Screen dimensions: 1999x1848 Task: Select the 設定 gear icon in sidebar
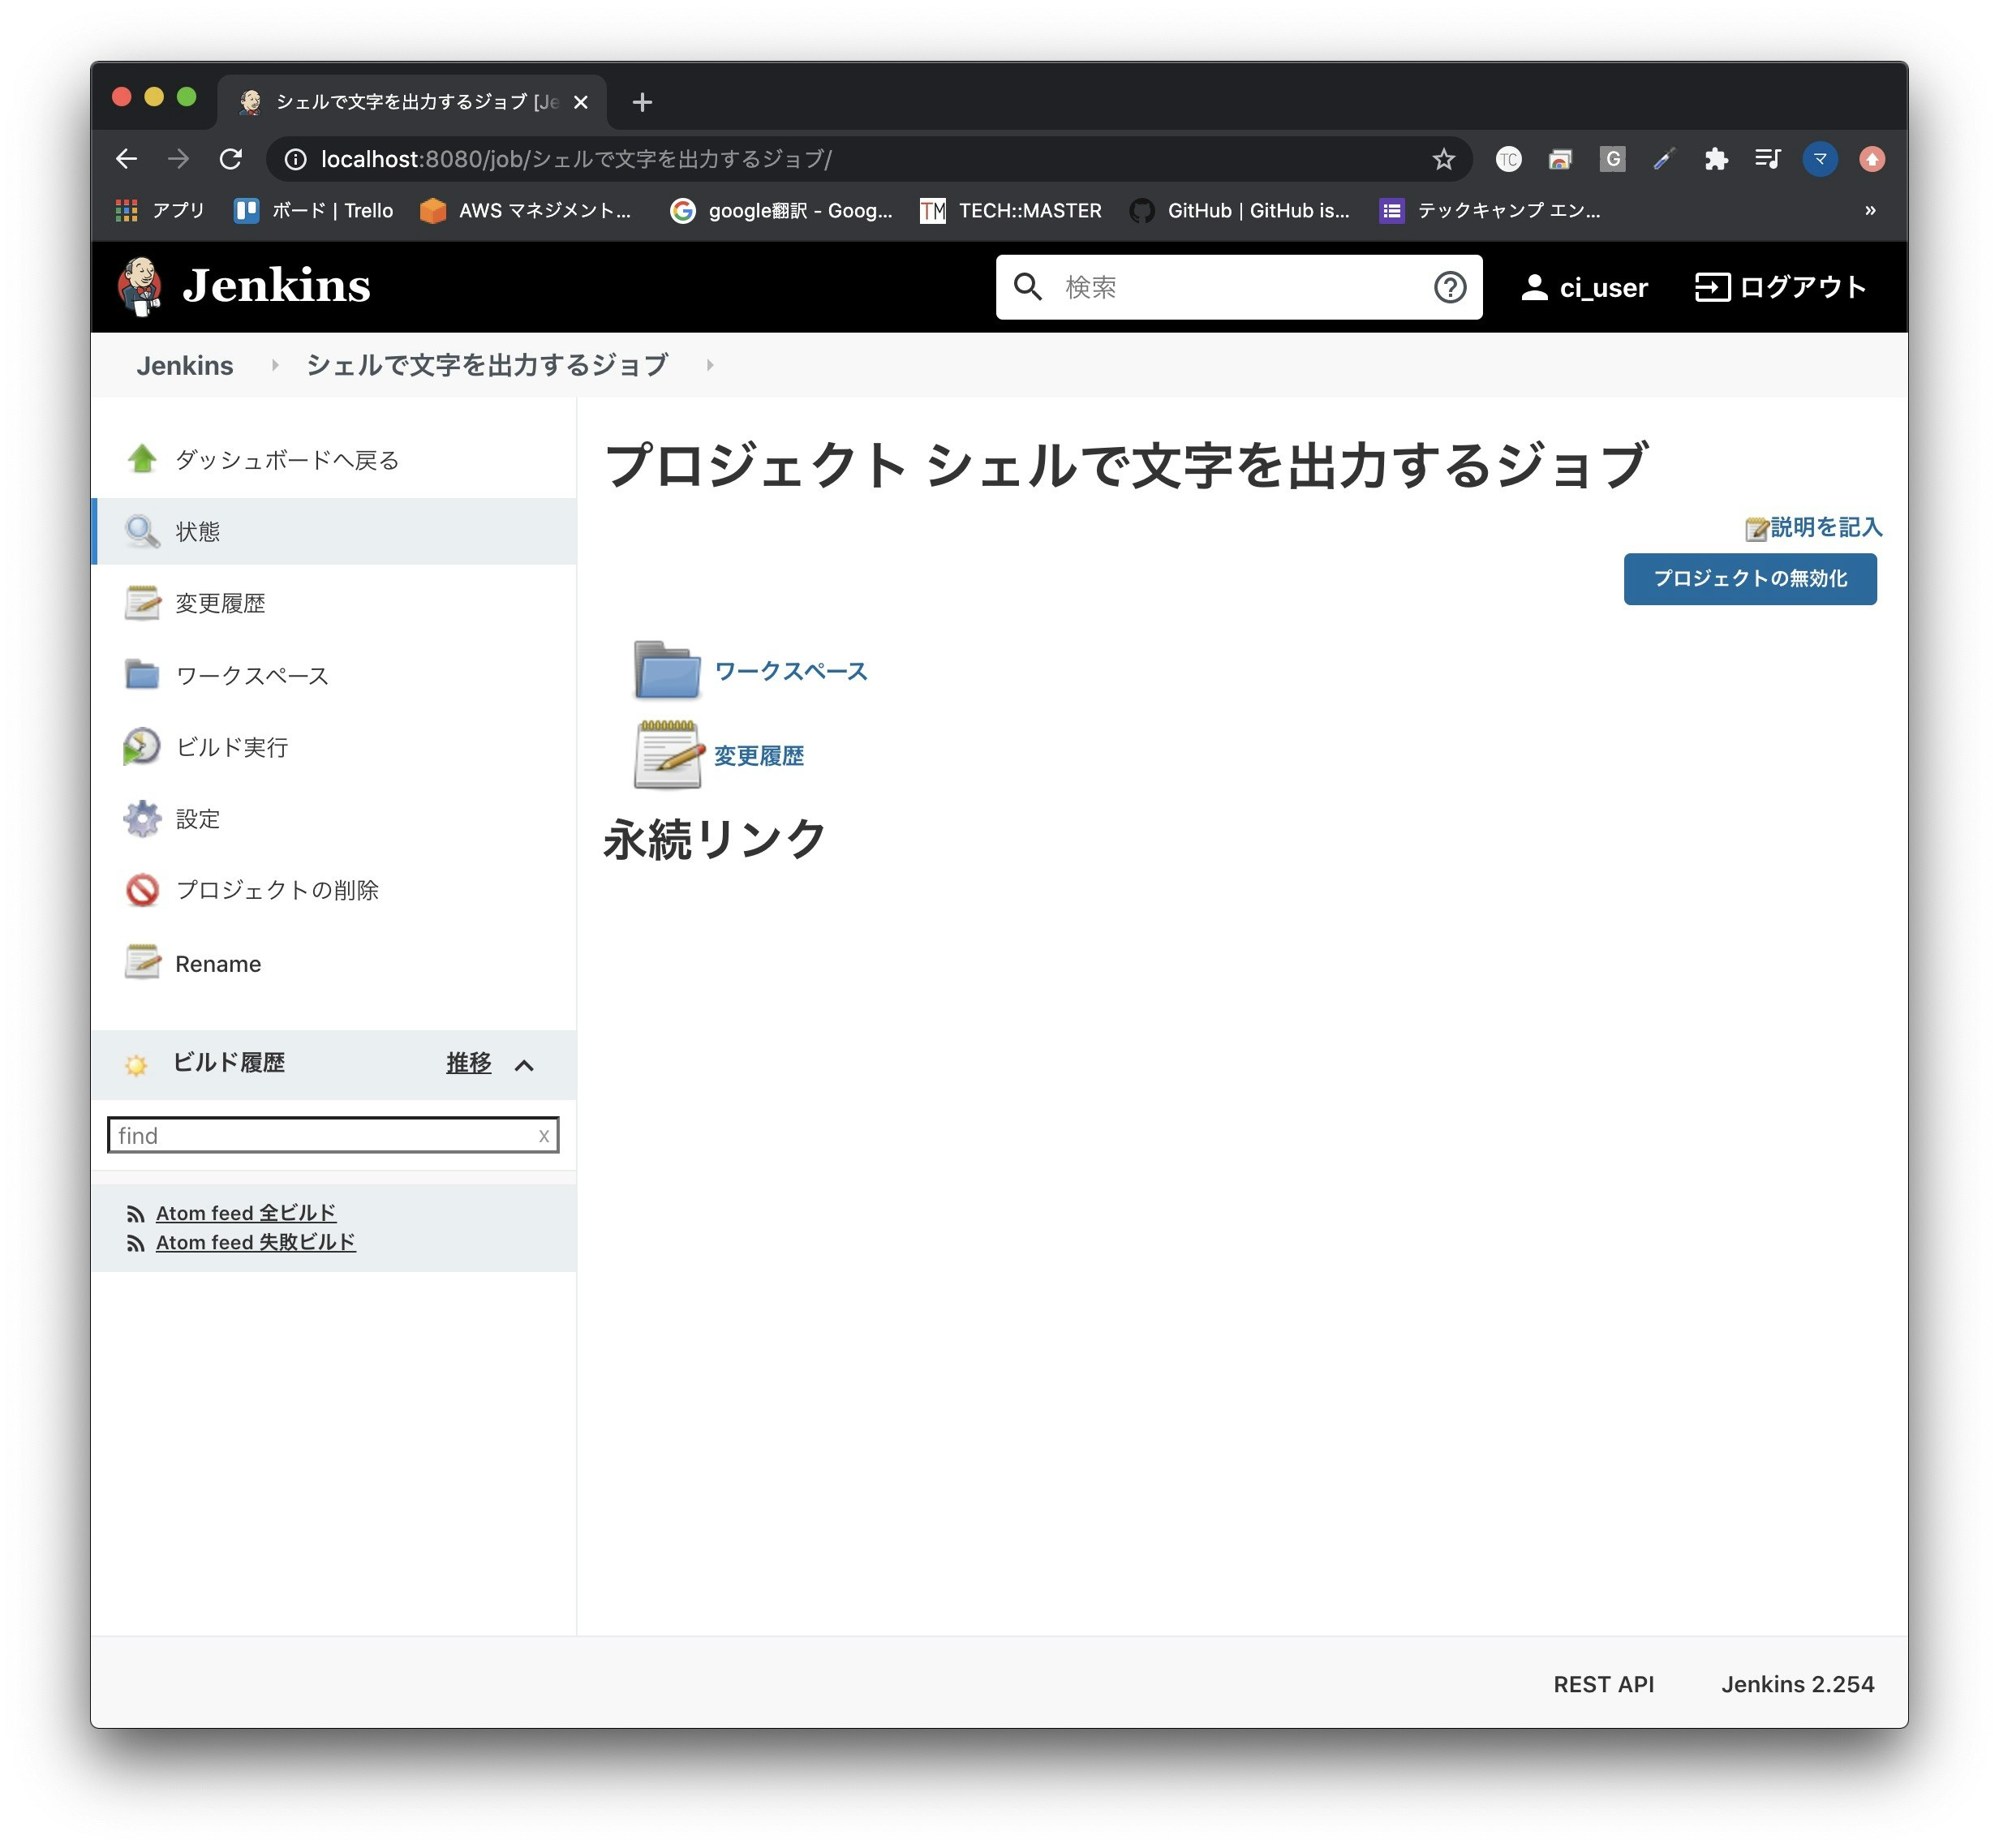[142, 818]
